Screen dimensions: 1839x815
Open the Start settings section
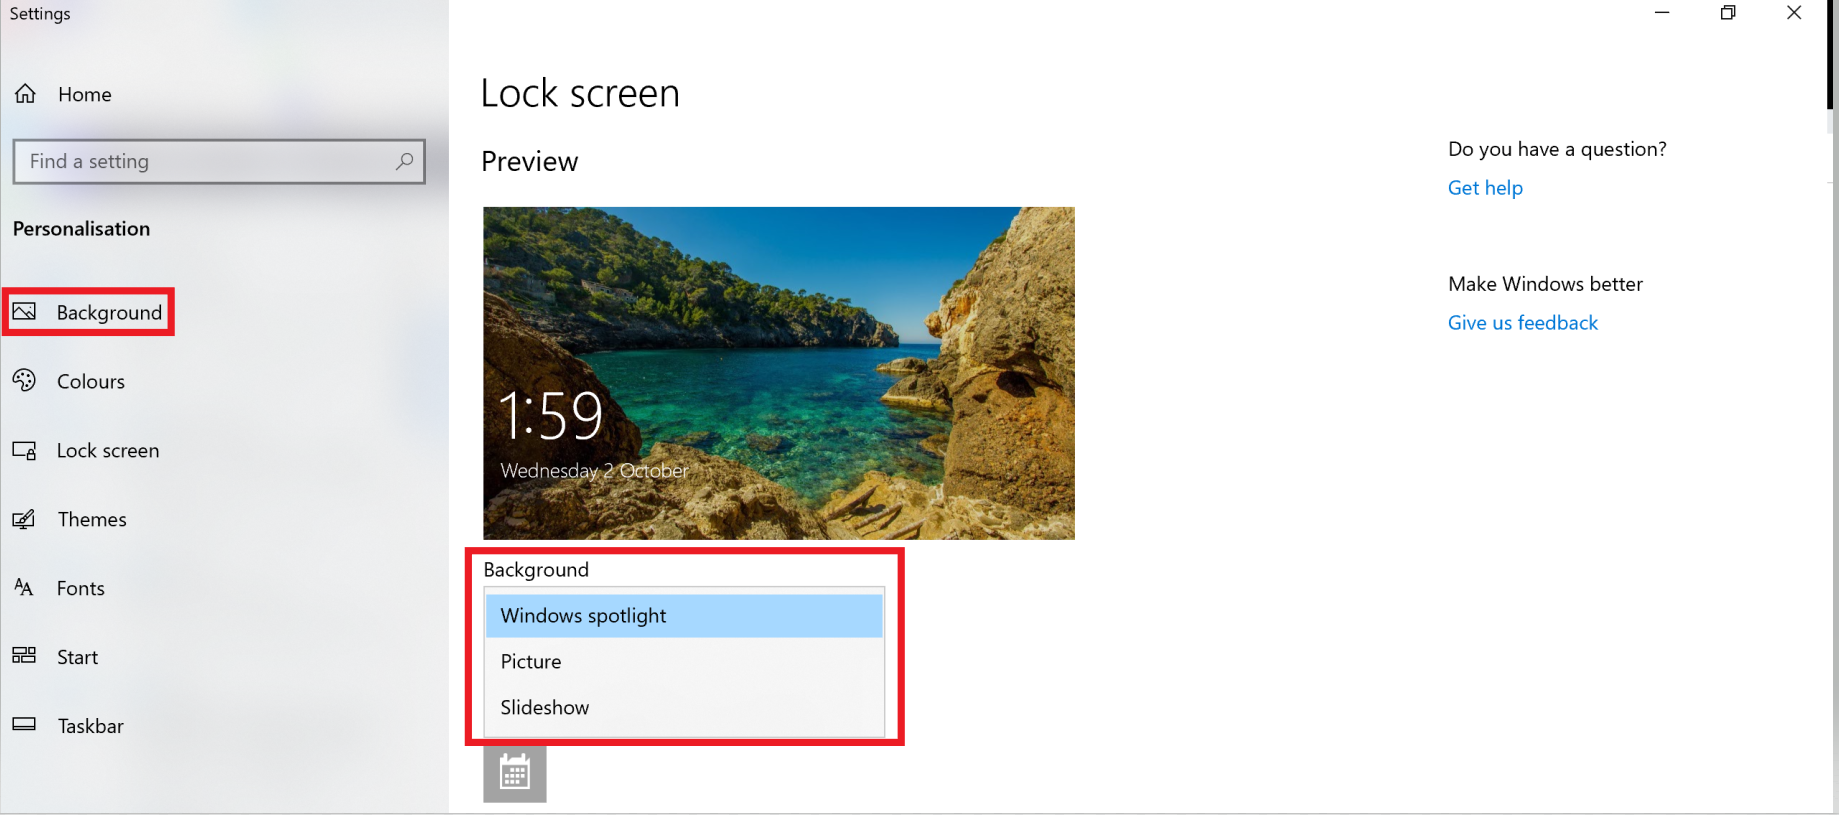pos(78,657)
